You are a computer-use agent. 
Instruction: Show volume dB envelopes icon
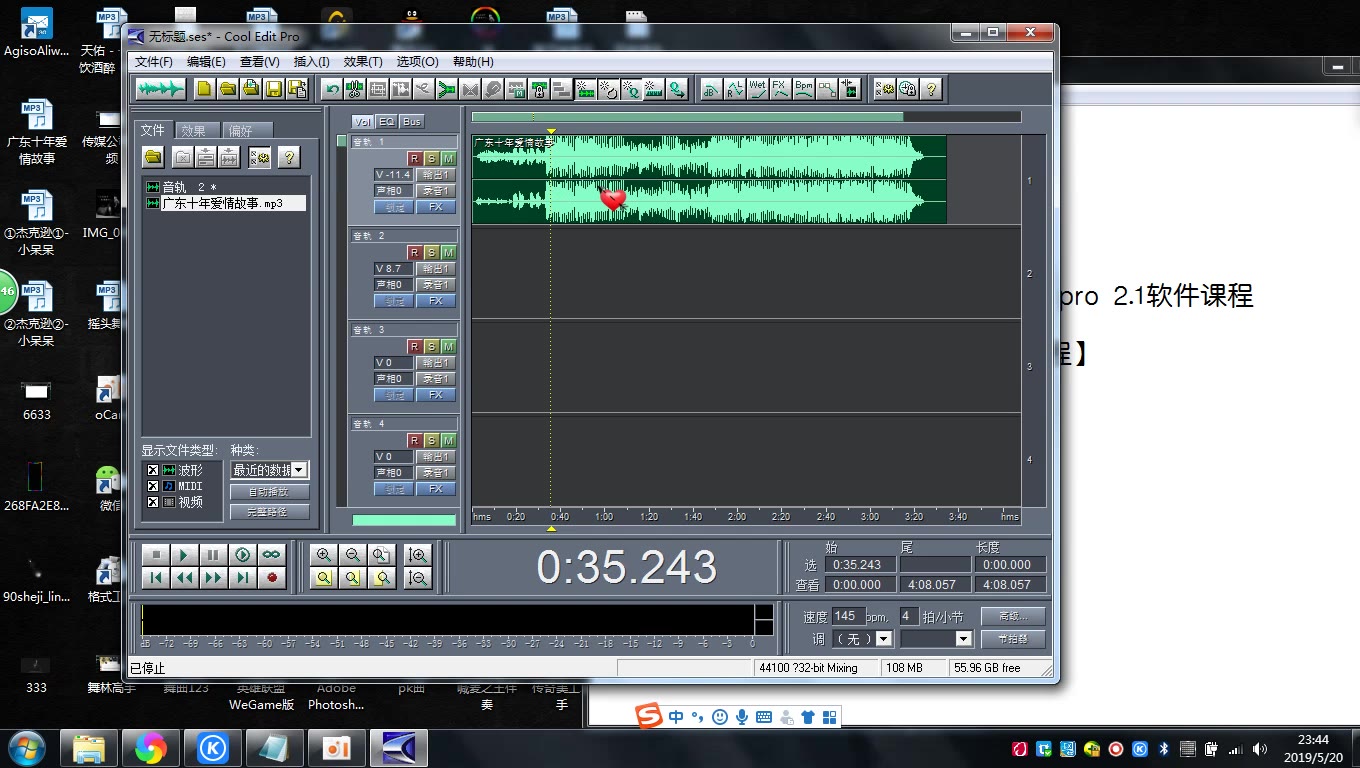point(712,89)
